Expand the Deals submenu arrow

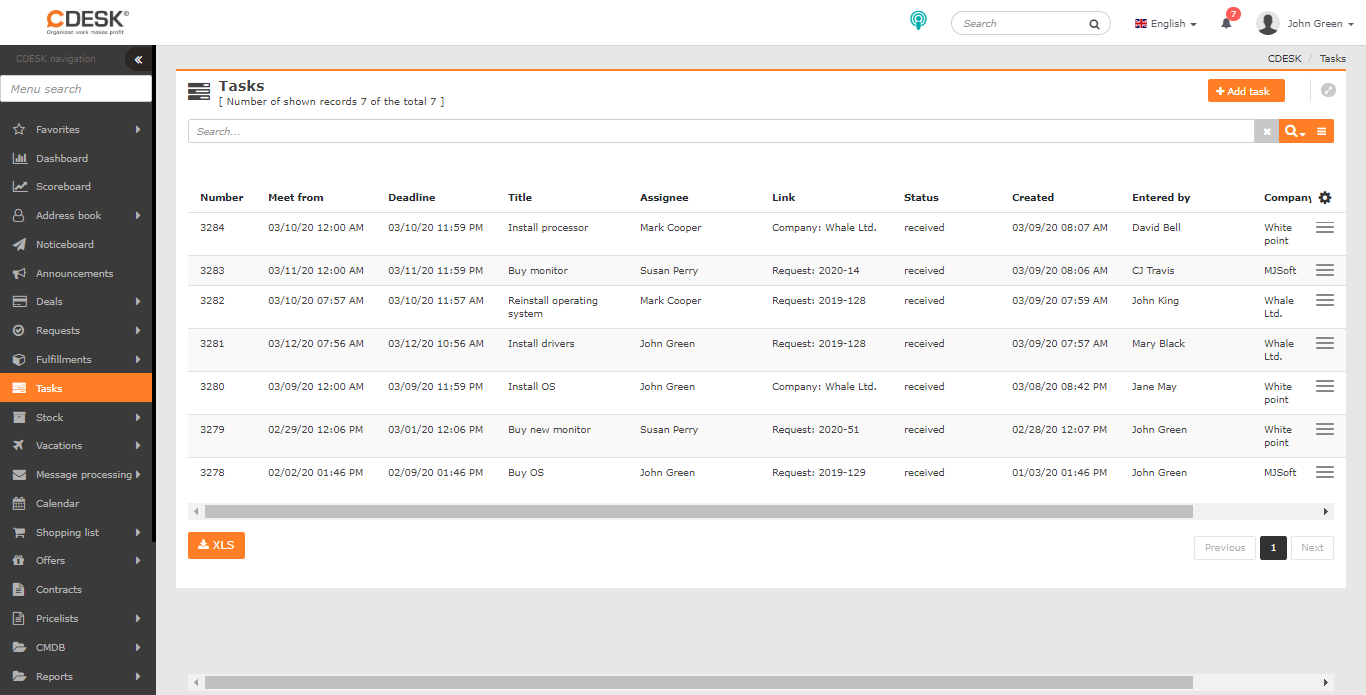138,301
